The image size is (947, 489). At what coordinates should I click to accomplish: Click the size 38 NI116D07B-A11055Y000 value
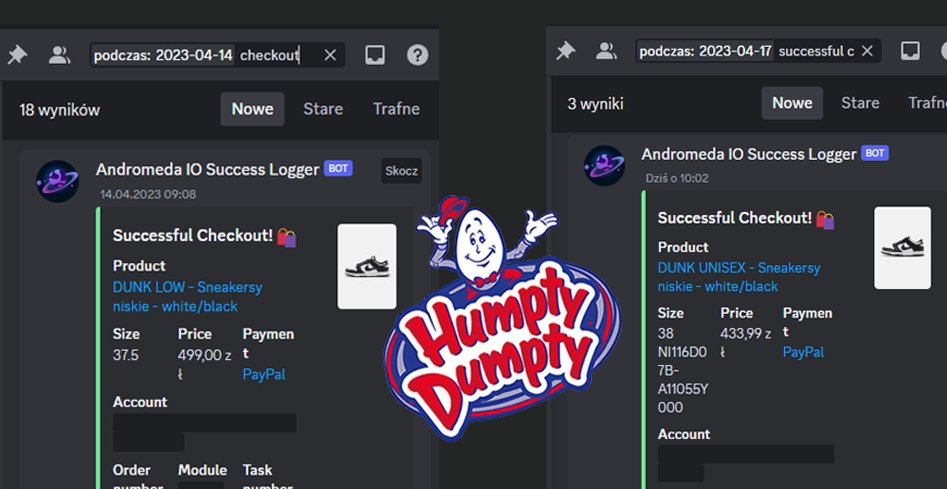pos(682,370)
